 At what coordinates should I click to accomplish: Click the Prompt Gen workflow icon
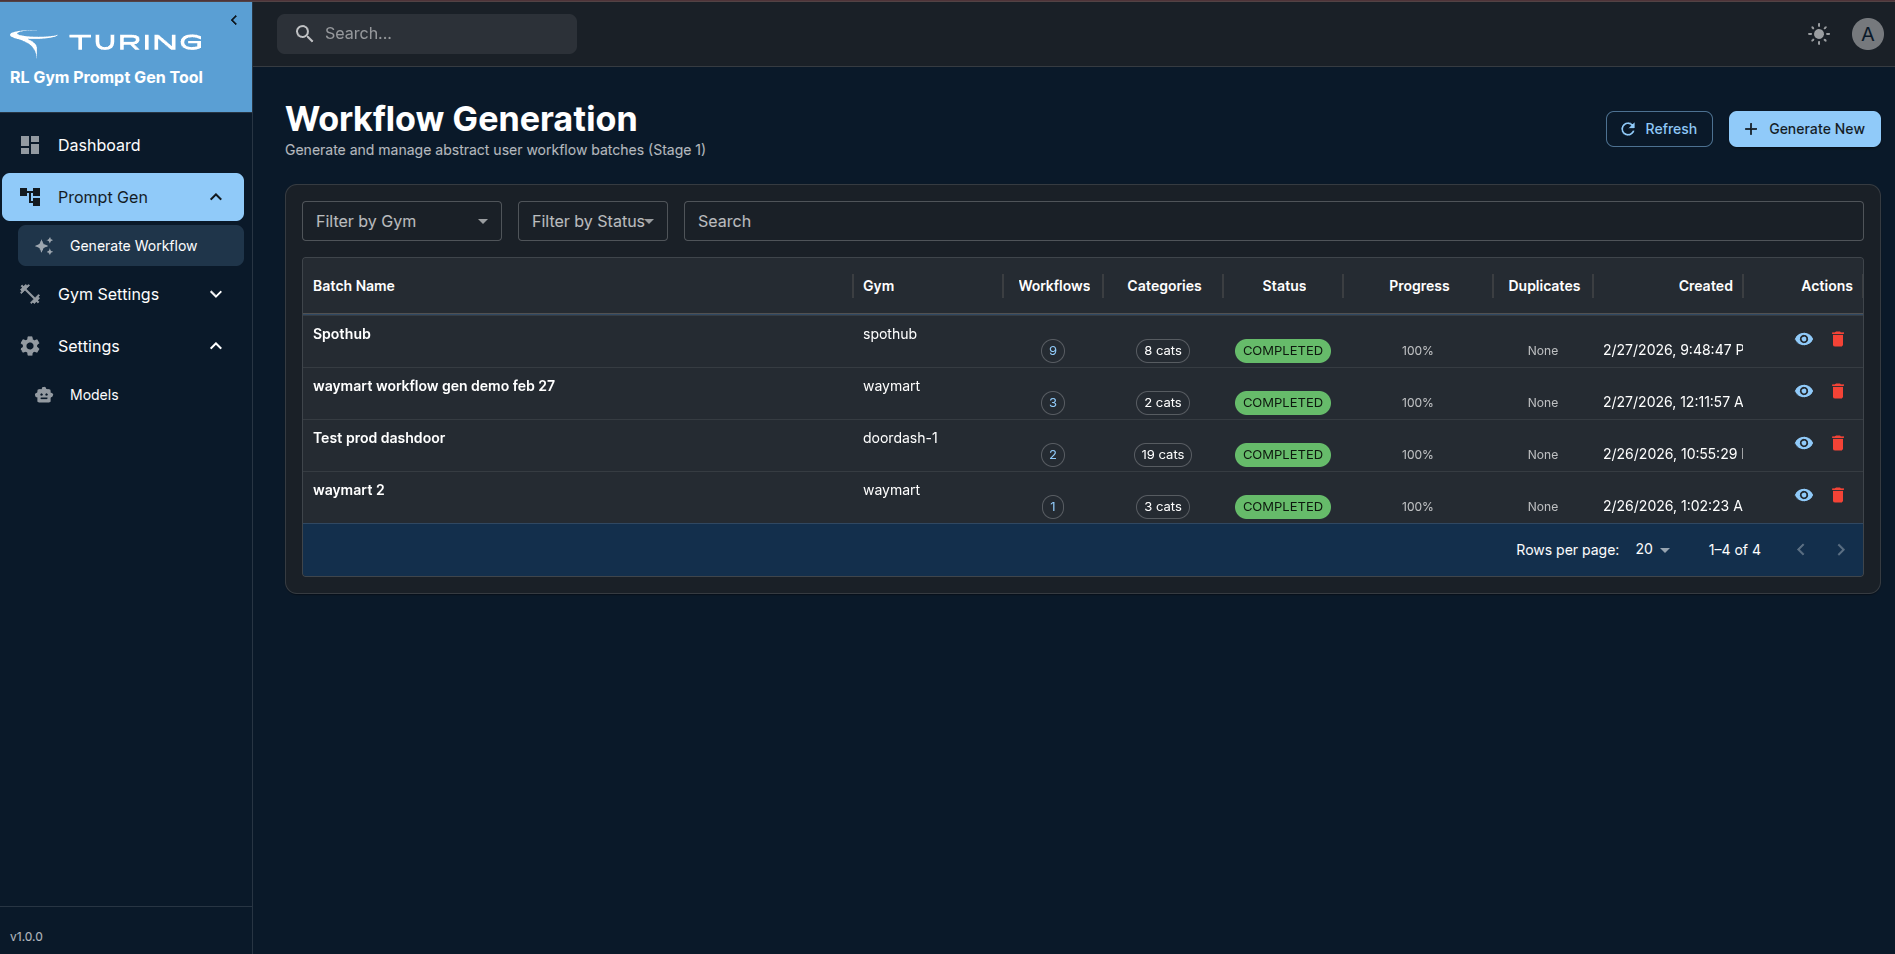(30, 196)
